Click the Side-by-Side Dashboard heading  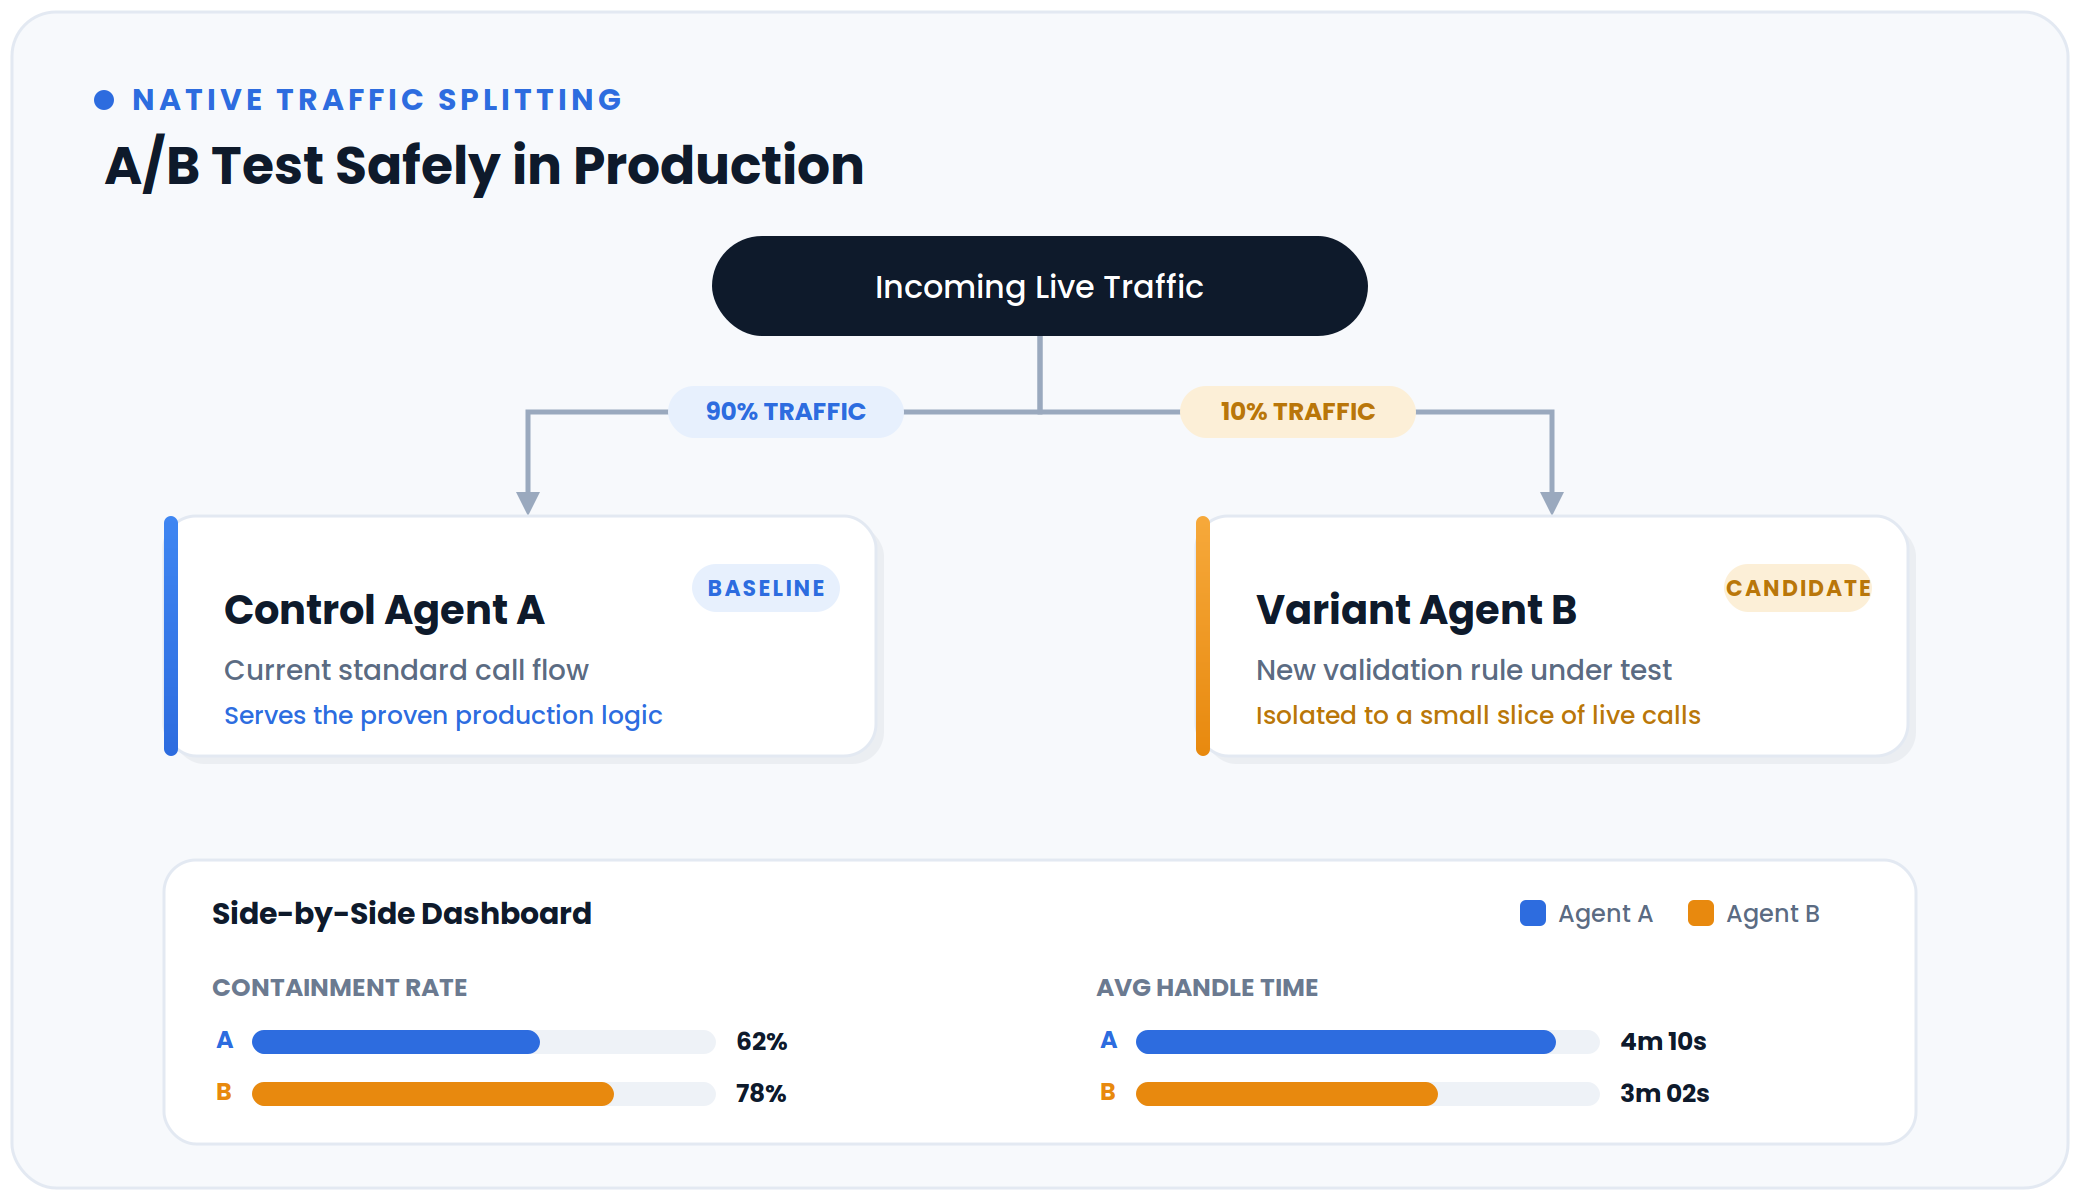click(x=402, y=914)
